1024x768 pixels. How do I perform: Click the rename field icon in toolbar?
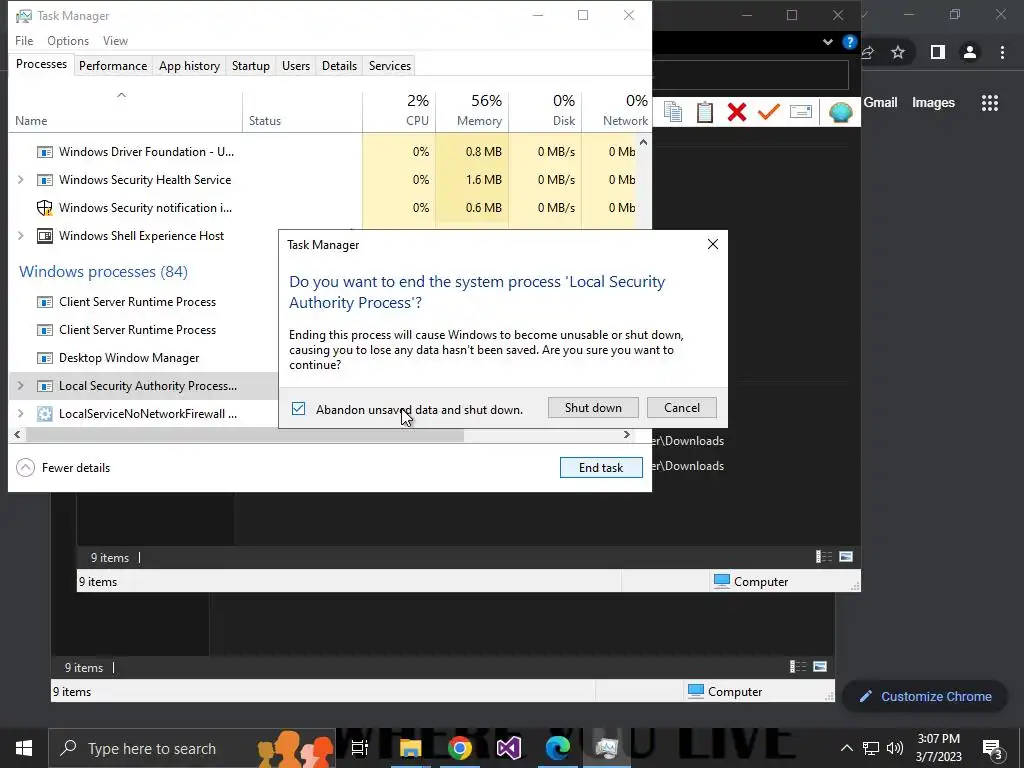tap(801, 112)
